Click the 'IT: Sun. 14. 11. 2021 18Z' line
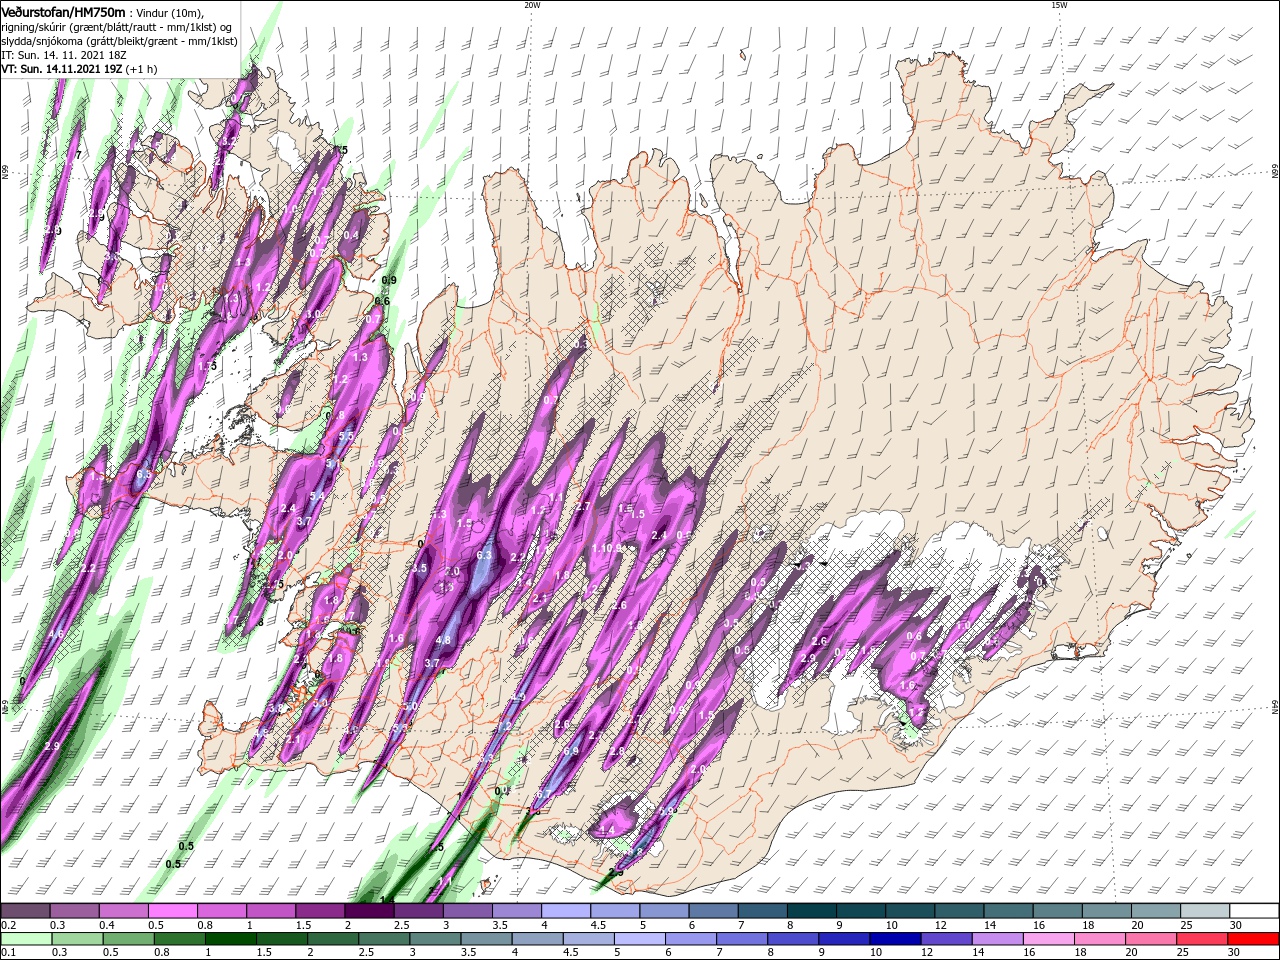Viewport: 1280px width, 960px height. click(62, 55)
